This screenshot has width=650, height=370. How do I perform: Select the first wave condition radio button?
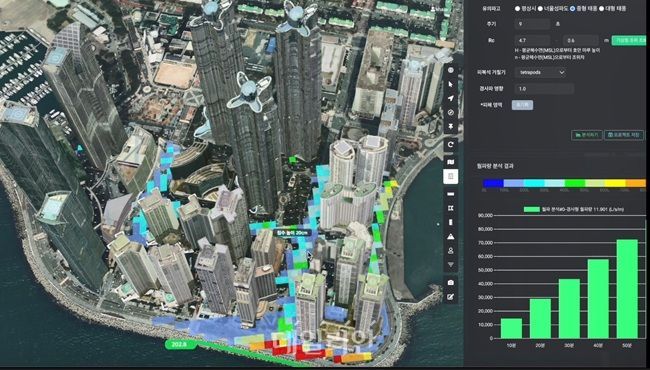pyautogui.click(x=517, y=8)
